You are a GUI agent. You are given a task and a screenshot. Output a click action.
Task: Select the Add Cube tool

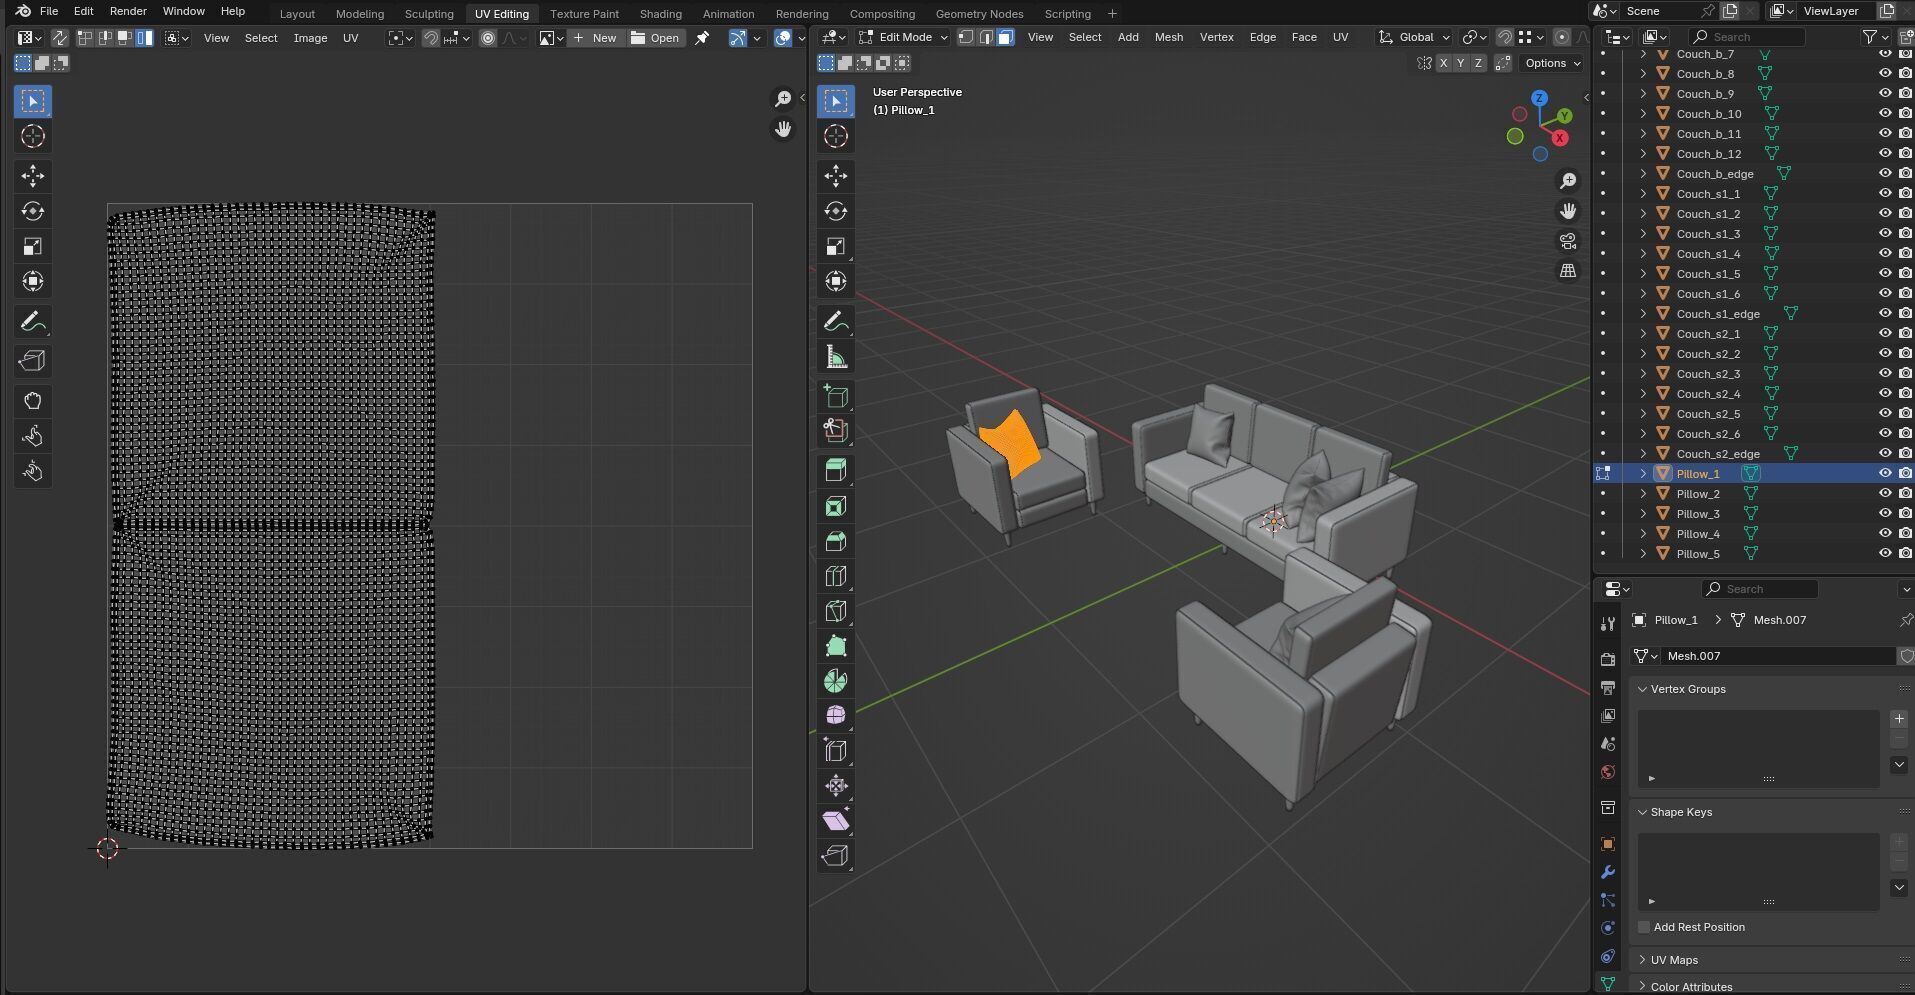pos(836,396)
